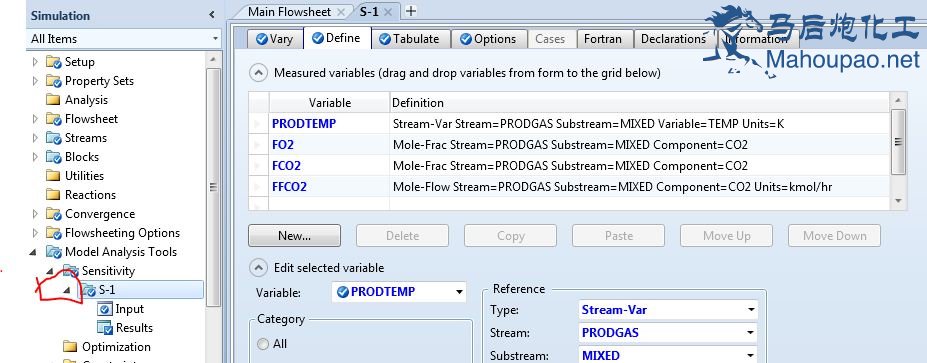Open the Reference Stream dropdown
927x363 pixels.
click(751, 333)
